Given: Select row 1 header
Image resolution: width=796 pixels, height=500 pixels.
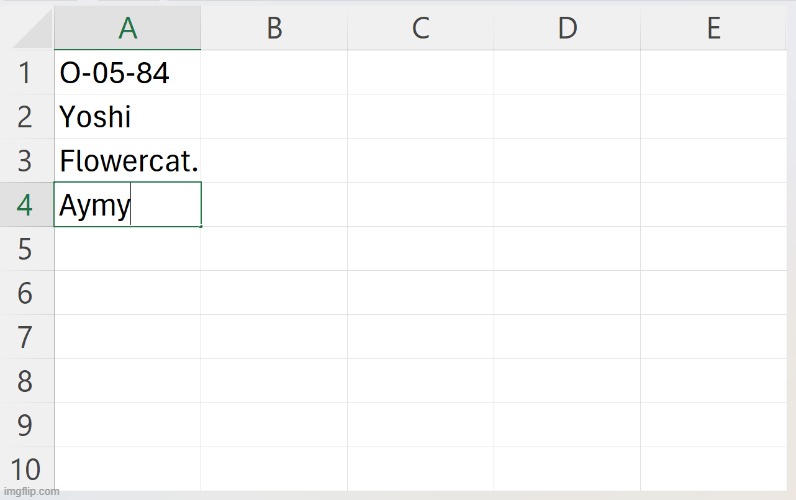Looking at the screenshot, I should 25,73.
